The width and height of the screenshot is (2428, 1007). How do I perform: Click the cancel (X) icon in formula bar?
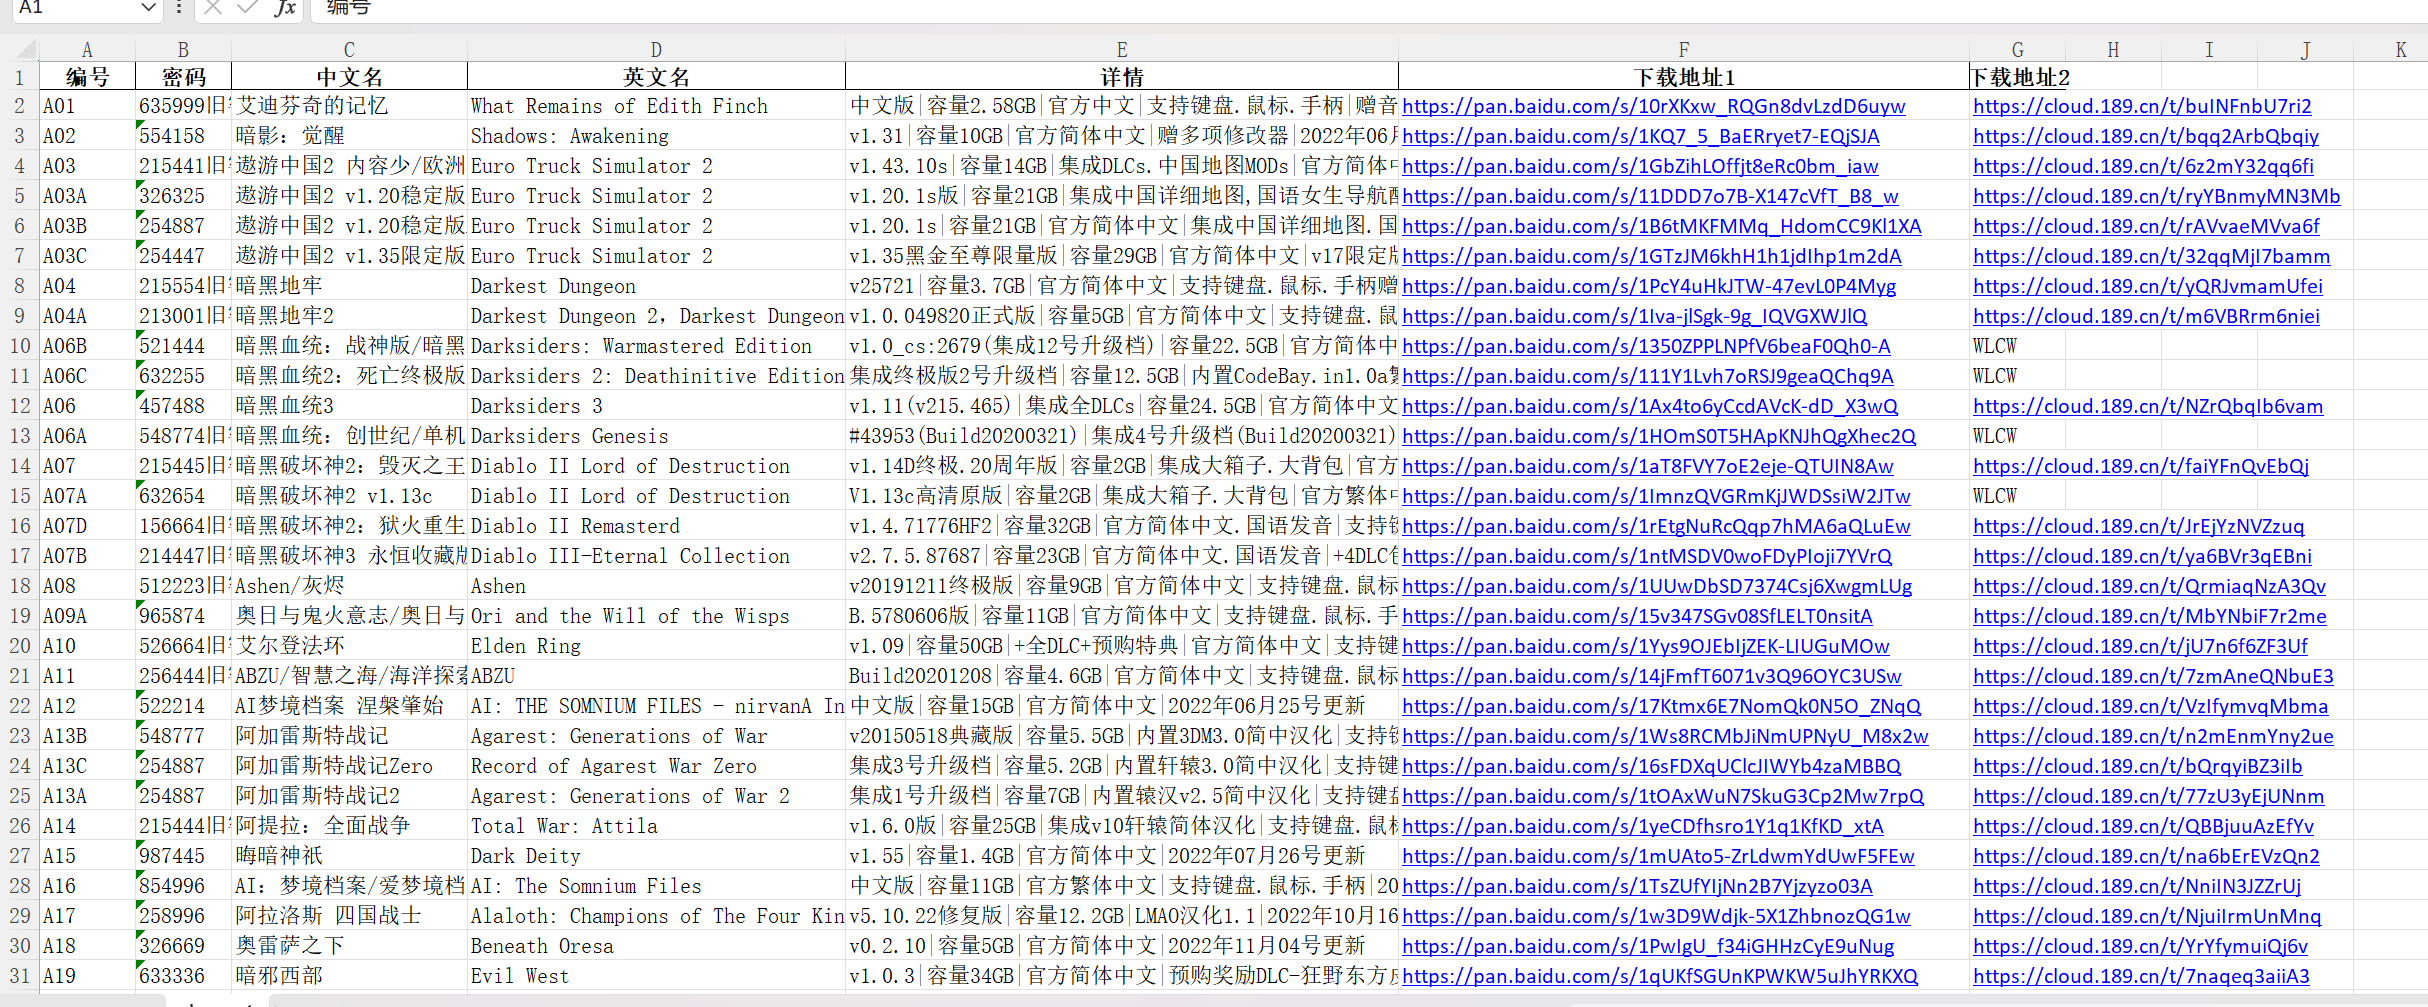pyautogui.click(x=212, y=8)
